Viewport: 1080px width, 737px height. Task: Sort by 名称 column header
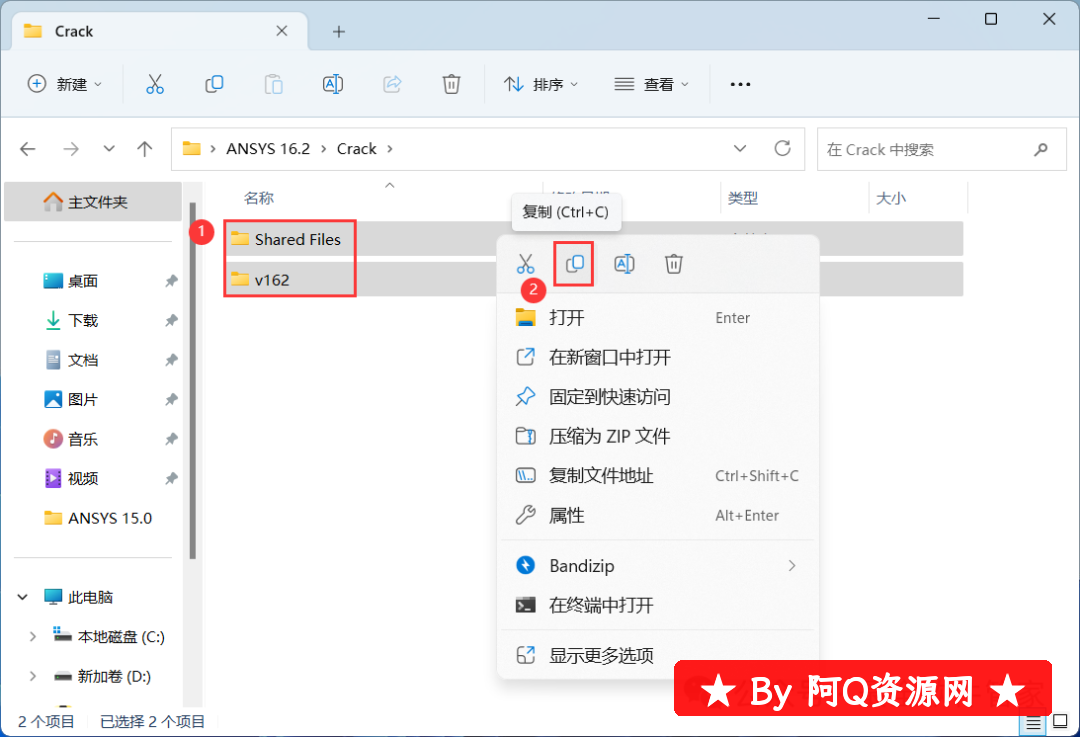tap(259, 198)
